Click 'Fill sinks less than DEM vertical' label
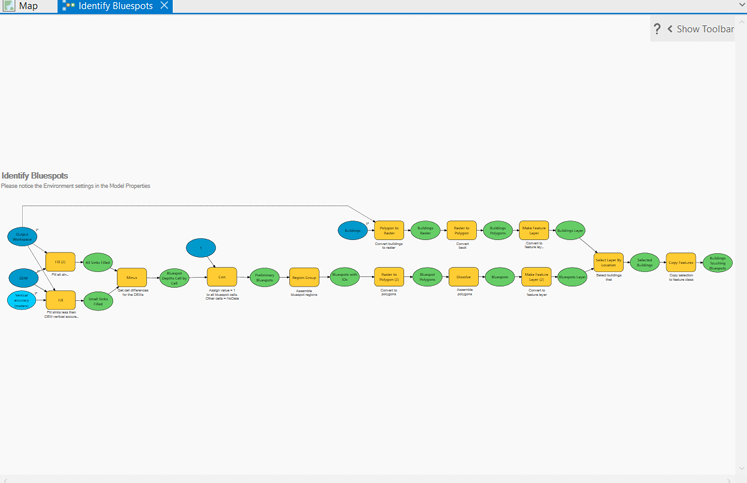This screenshot has width=747, height=483. pyautogui.click(x=61, y=314)
